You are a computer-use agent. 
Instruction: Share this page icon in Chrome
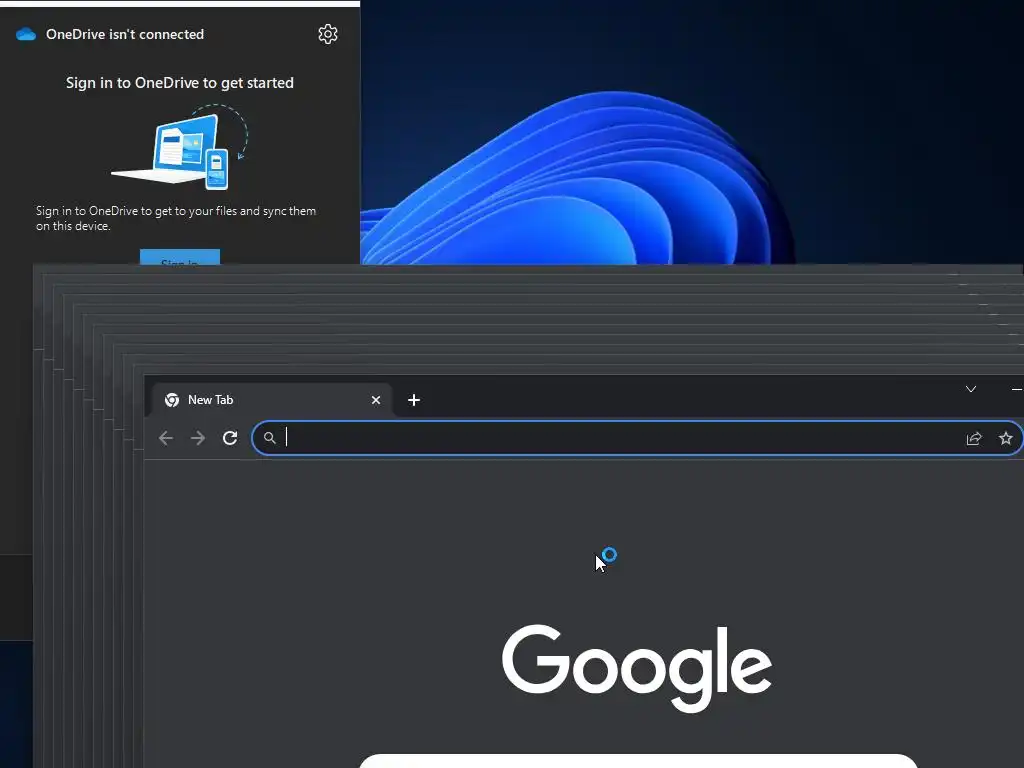(x=974, y=438)
